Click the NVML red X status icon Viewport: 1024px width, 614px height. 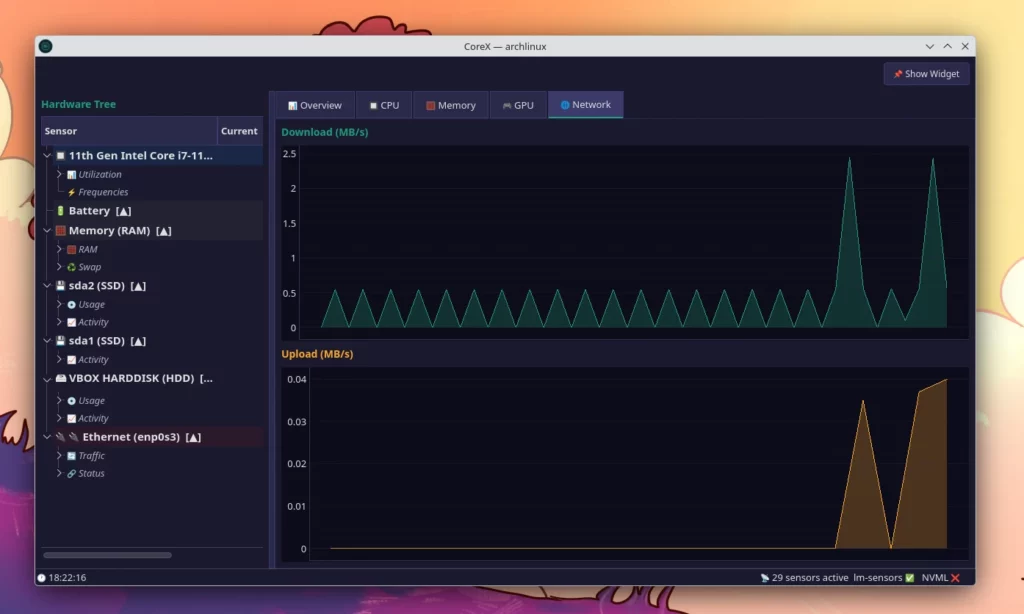coord(955,578)
